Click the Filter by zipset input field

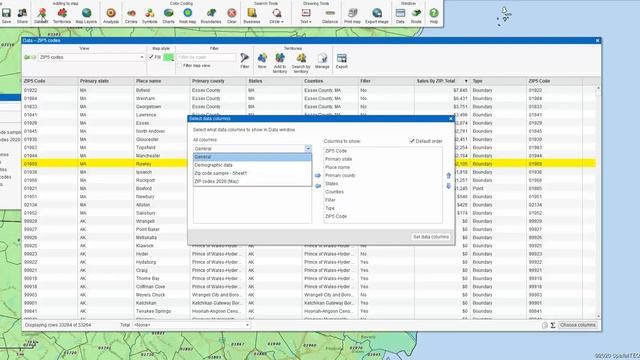coord(206,57)
